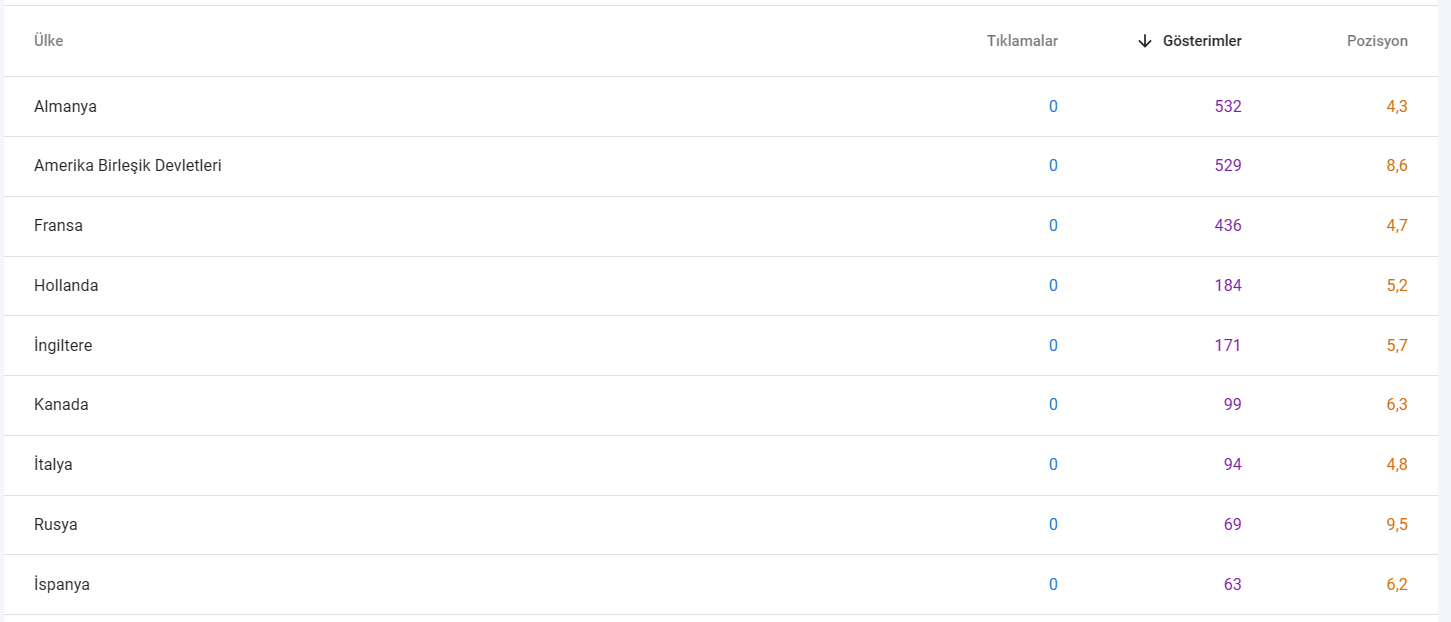Sort table by Gösterimler column header
The width and height of the screenshot is (1451, 622).
pyautogui.click(x=1202, y=41)
